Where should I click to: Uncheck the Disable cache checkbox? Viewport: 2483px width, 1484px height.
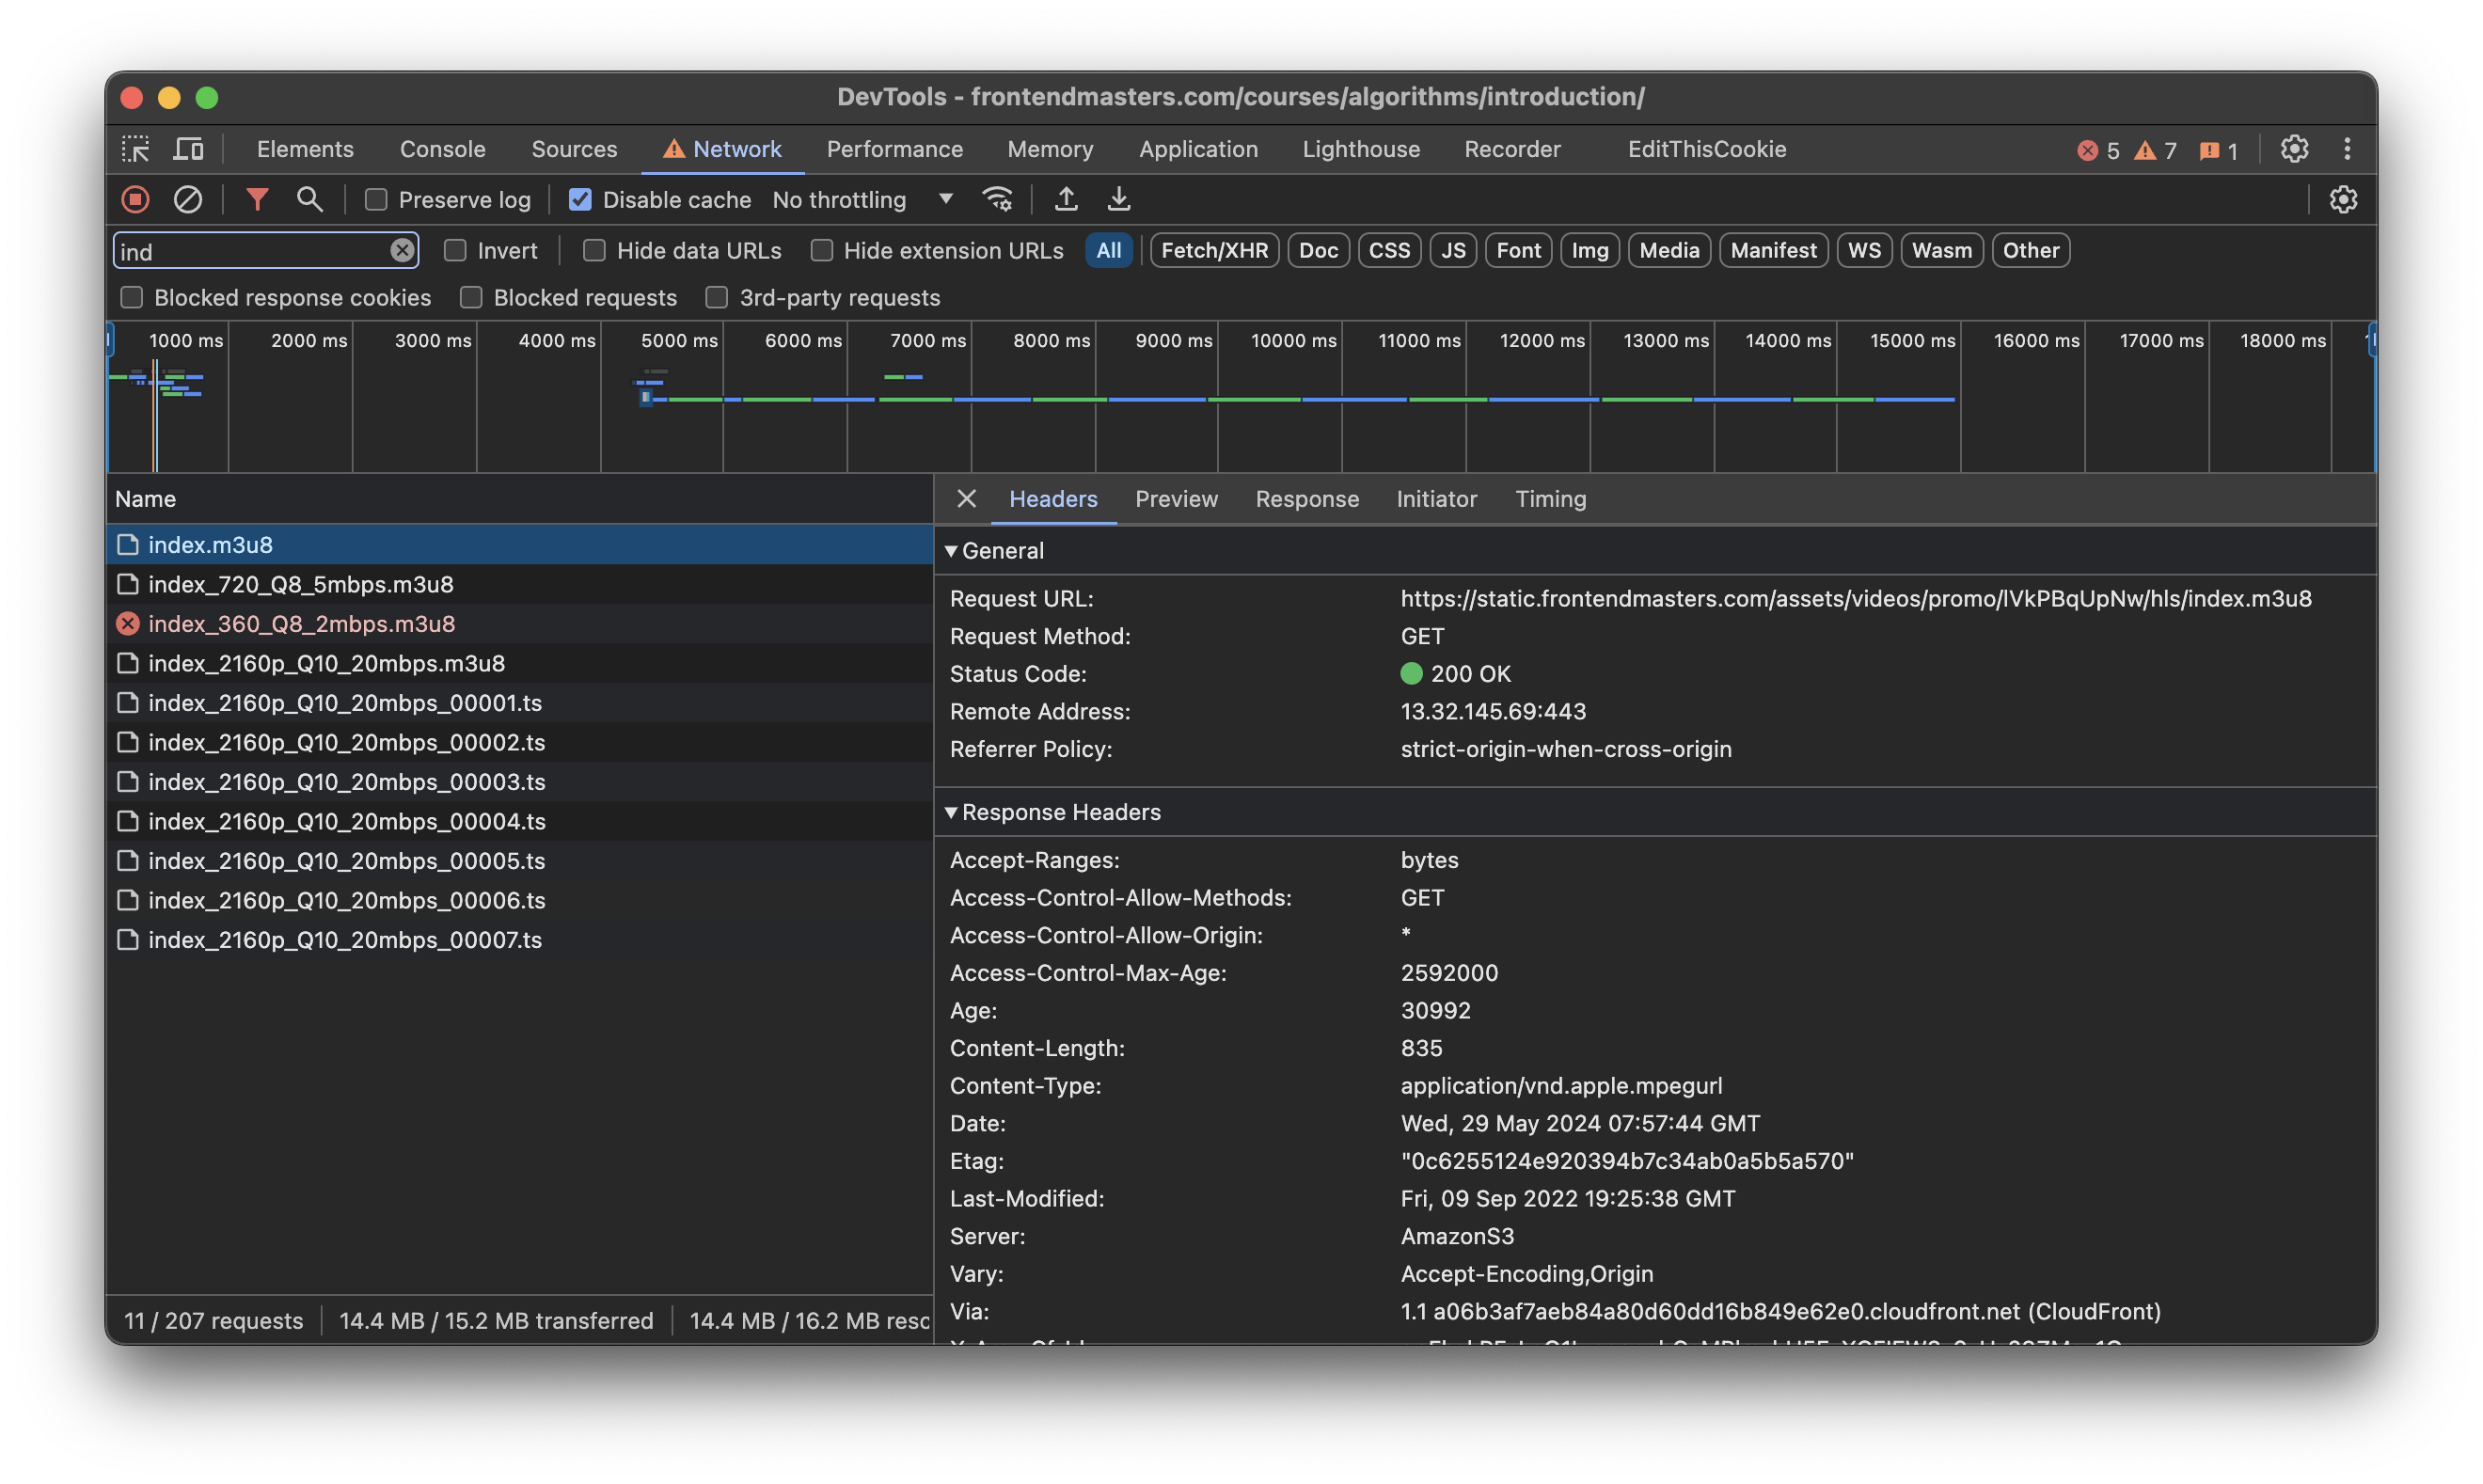point(580,200)
